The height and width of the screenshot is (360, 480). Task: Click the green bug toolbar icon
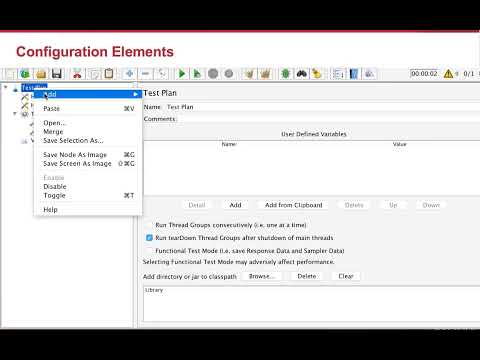[286, 74]
